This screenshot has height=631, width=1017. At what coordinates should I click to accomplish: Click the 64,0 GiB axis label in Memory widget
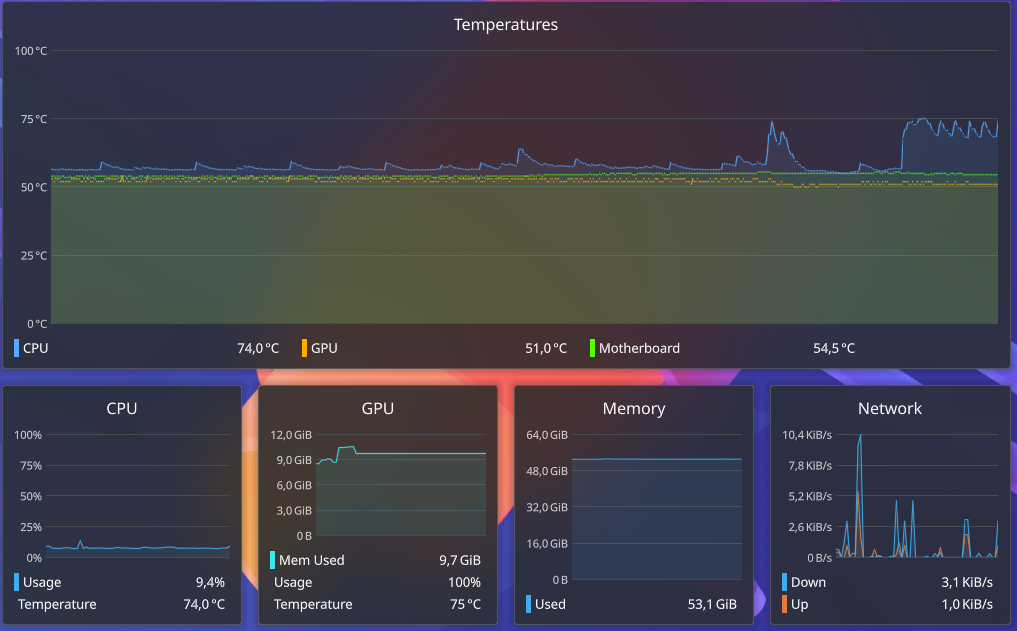pos(547,435)
